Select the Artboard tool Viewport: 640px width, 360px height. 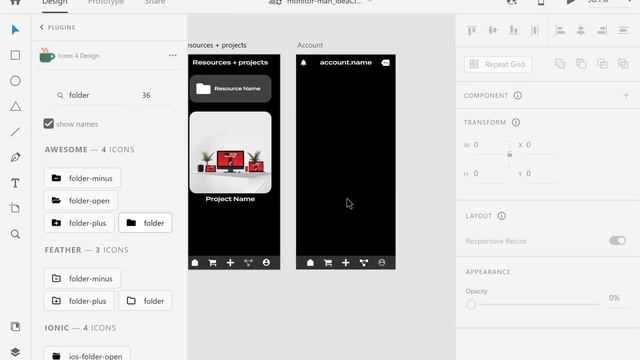click(16, 208)
